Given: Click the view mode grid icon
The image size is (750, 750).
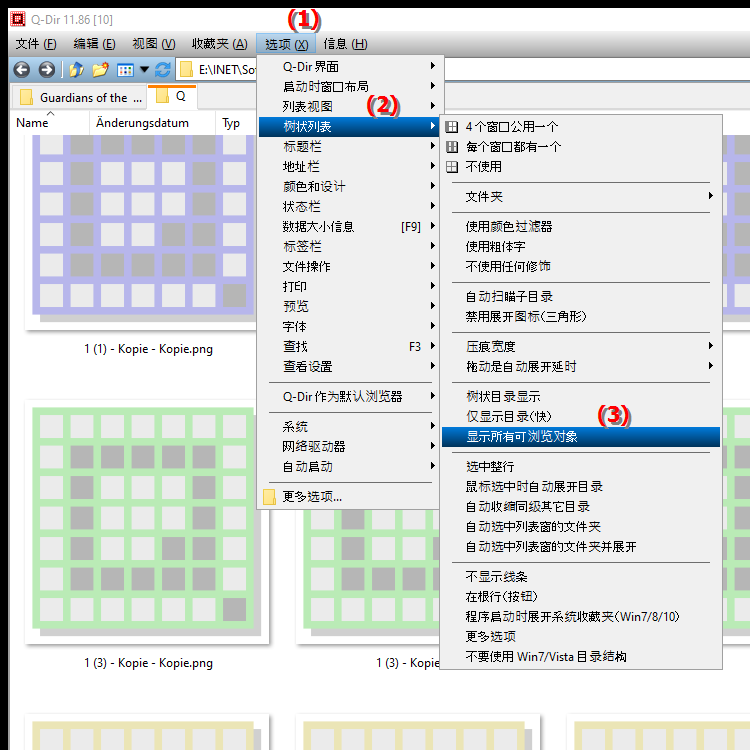Looking at the screenshot, I should tap(125, 70).
